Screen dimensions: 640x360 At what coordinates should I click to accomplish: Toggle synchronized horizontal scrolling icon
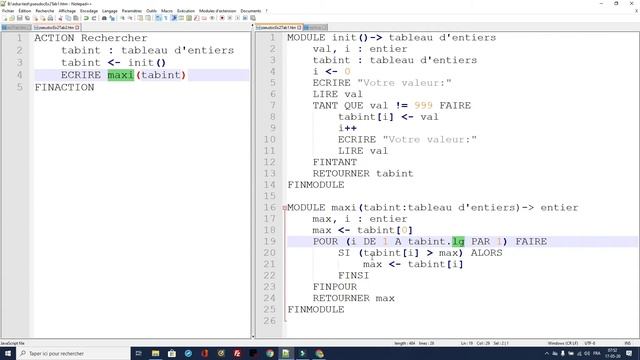[x=148, y=18]
